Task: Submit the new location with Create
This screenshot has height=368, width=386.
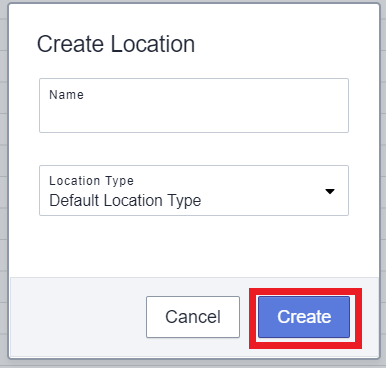Action: point(304,317)
